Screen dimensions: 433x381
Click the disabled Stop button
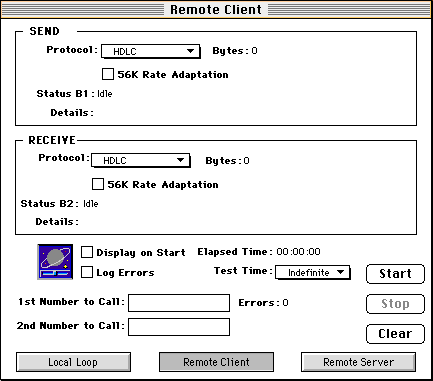coord(395,304)
